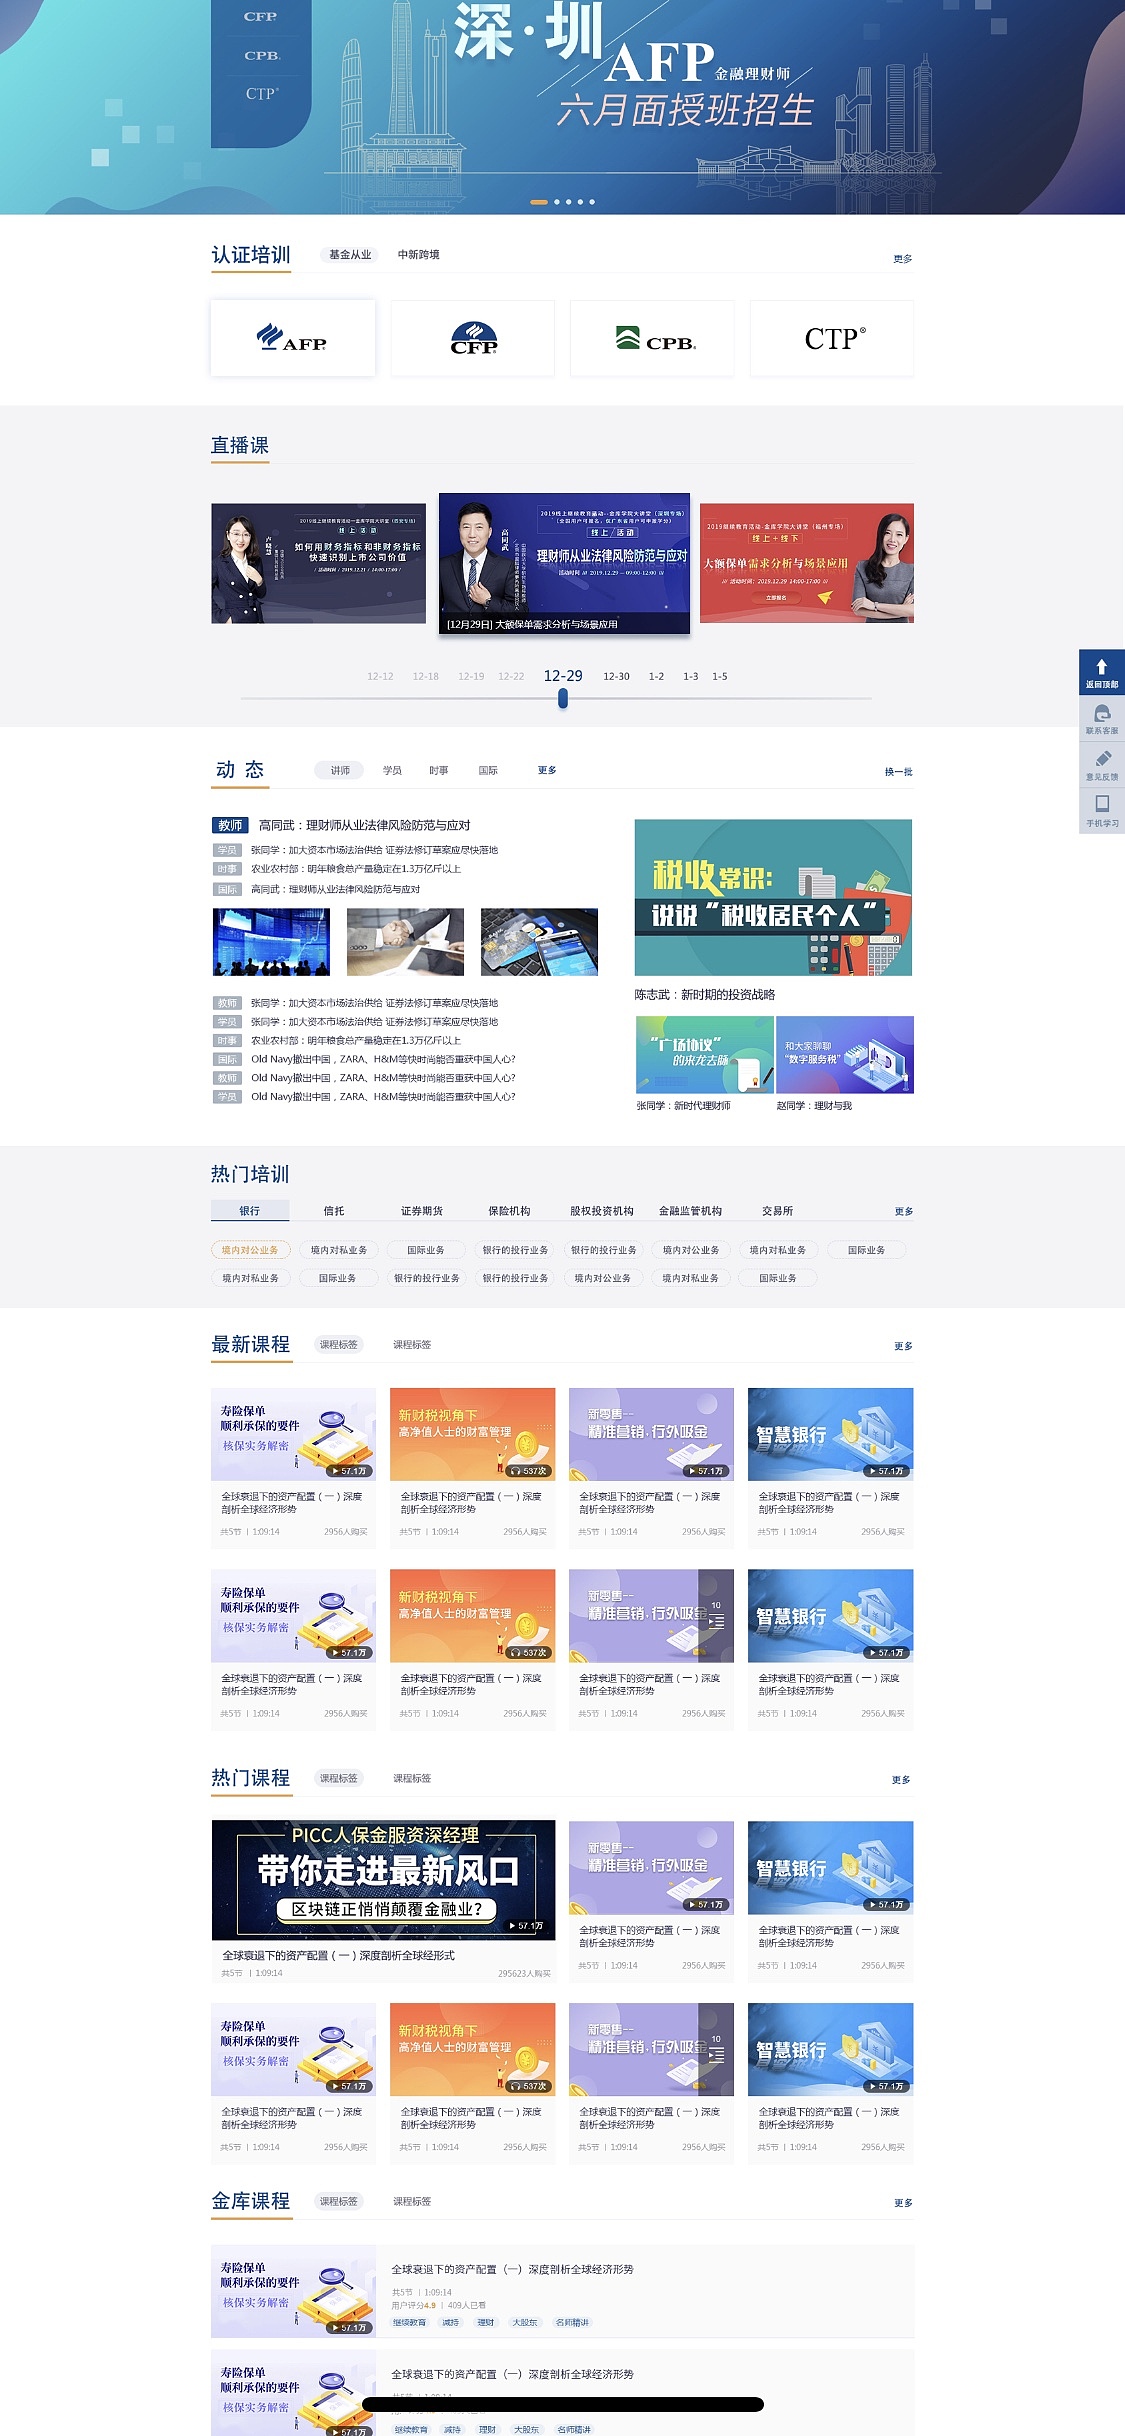
Task: Open the AFP certification logo card
Action: tap(293, 338)
